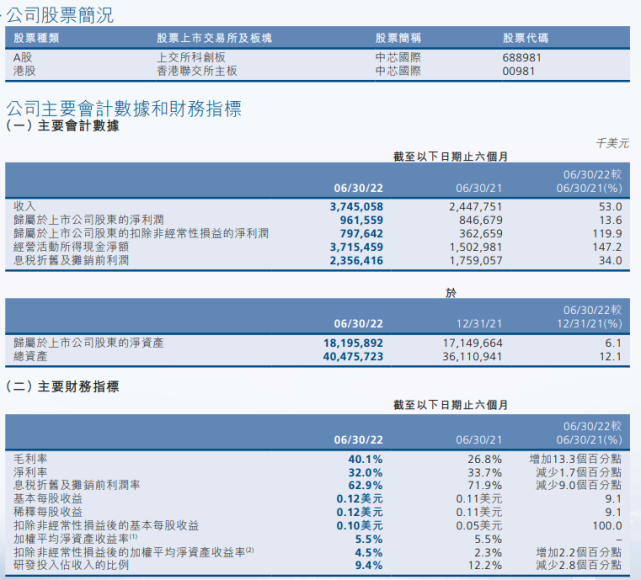Image resolution: width=641 pixels, height=580 pixels.
Task: Select the 147.2 percent change value
Action: click(606, 246)
